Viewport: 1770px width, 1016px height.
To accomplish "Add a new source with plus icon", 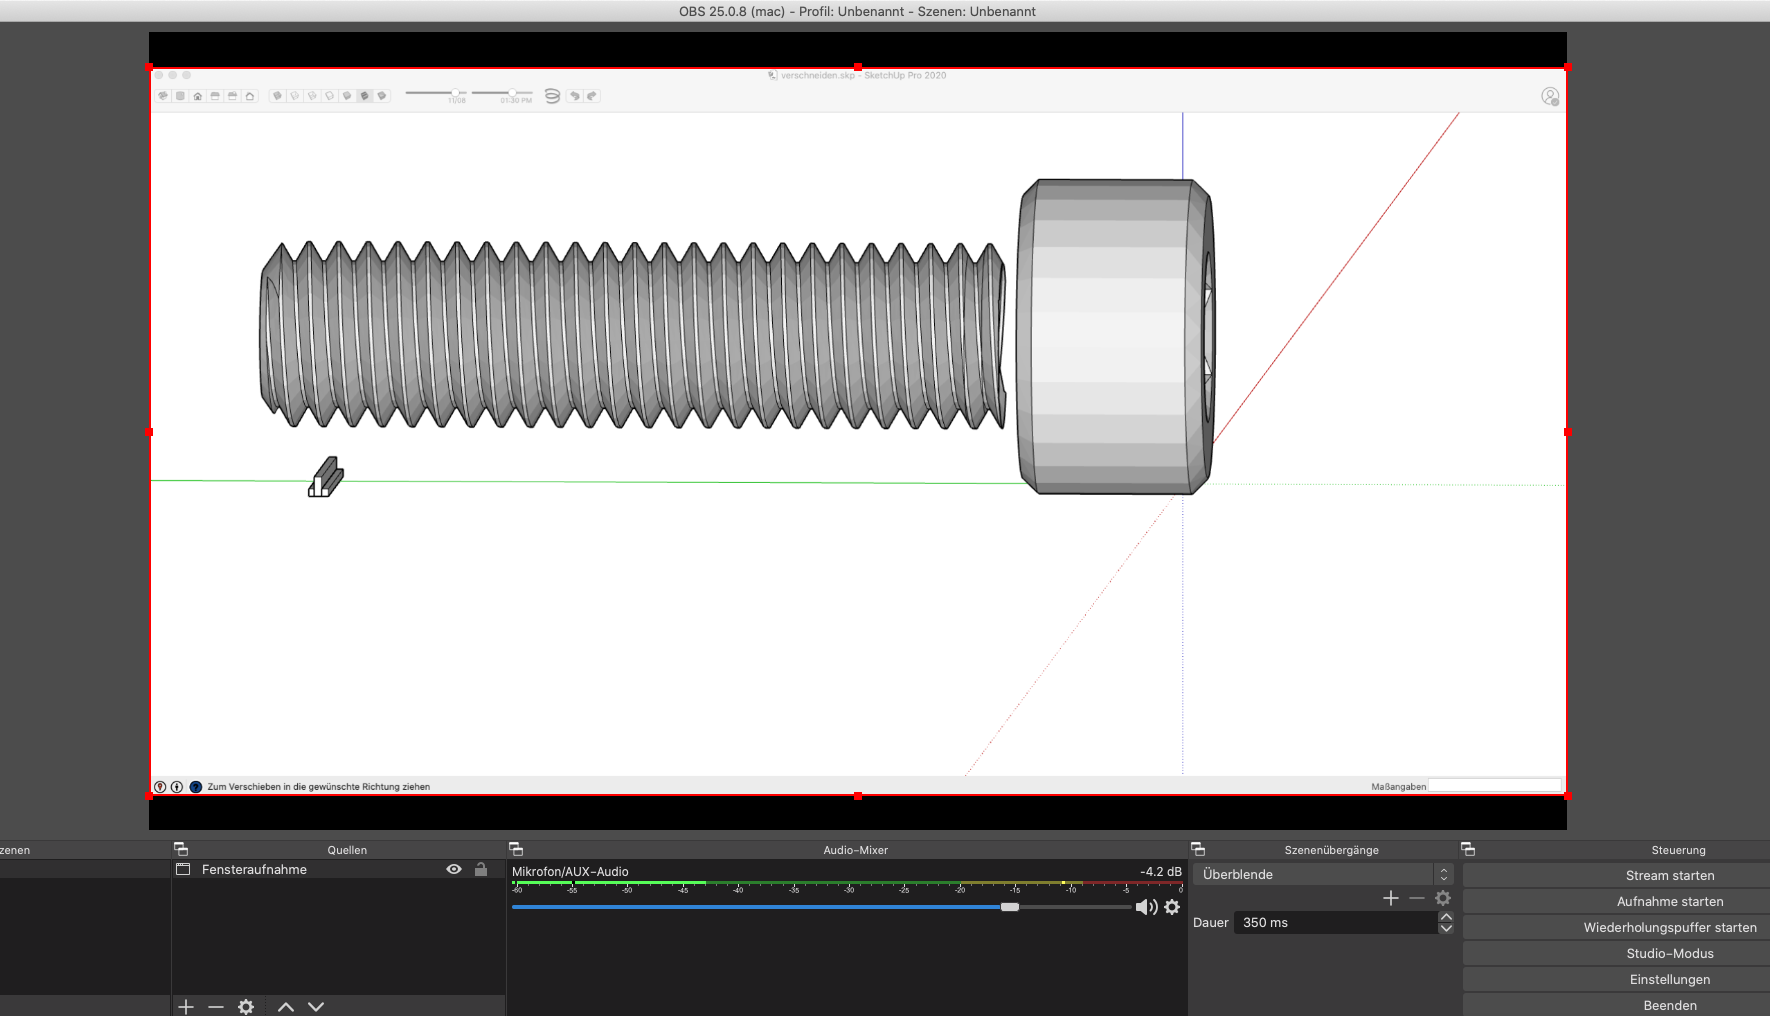I will 186,1006.
